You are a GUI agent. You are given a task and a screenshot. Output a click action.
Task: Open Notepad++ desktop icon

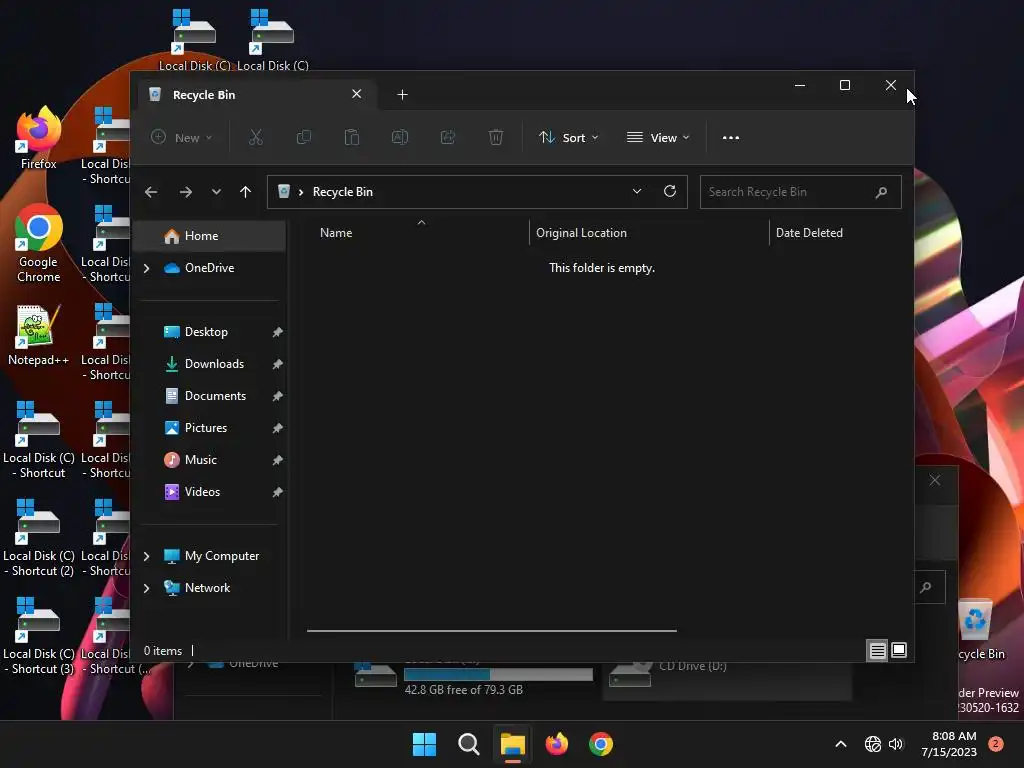pos(38,335)
